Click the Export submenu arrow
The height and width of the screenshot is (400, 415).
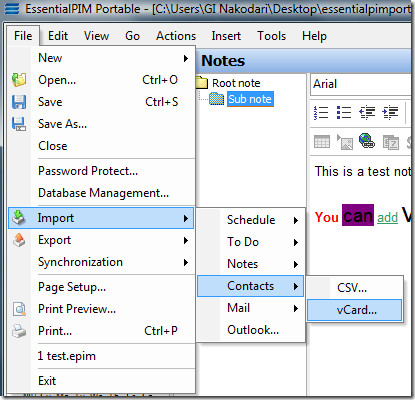click(x=186, y=240)
